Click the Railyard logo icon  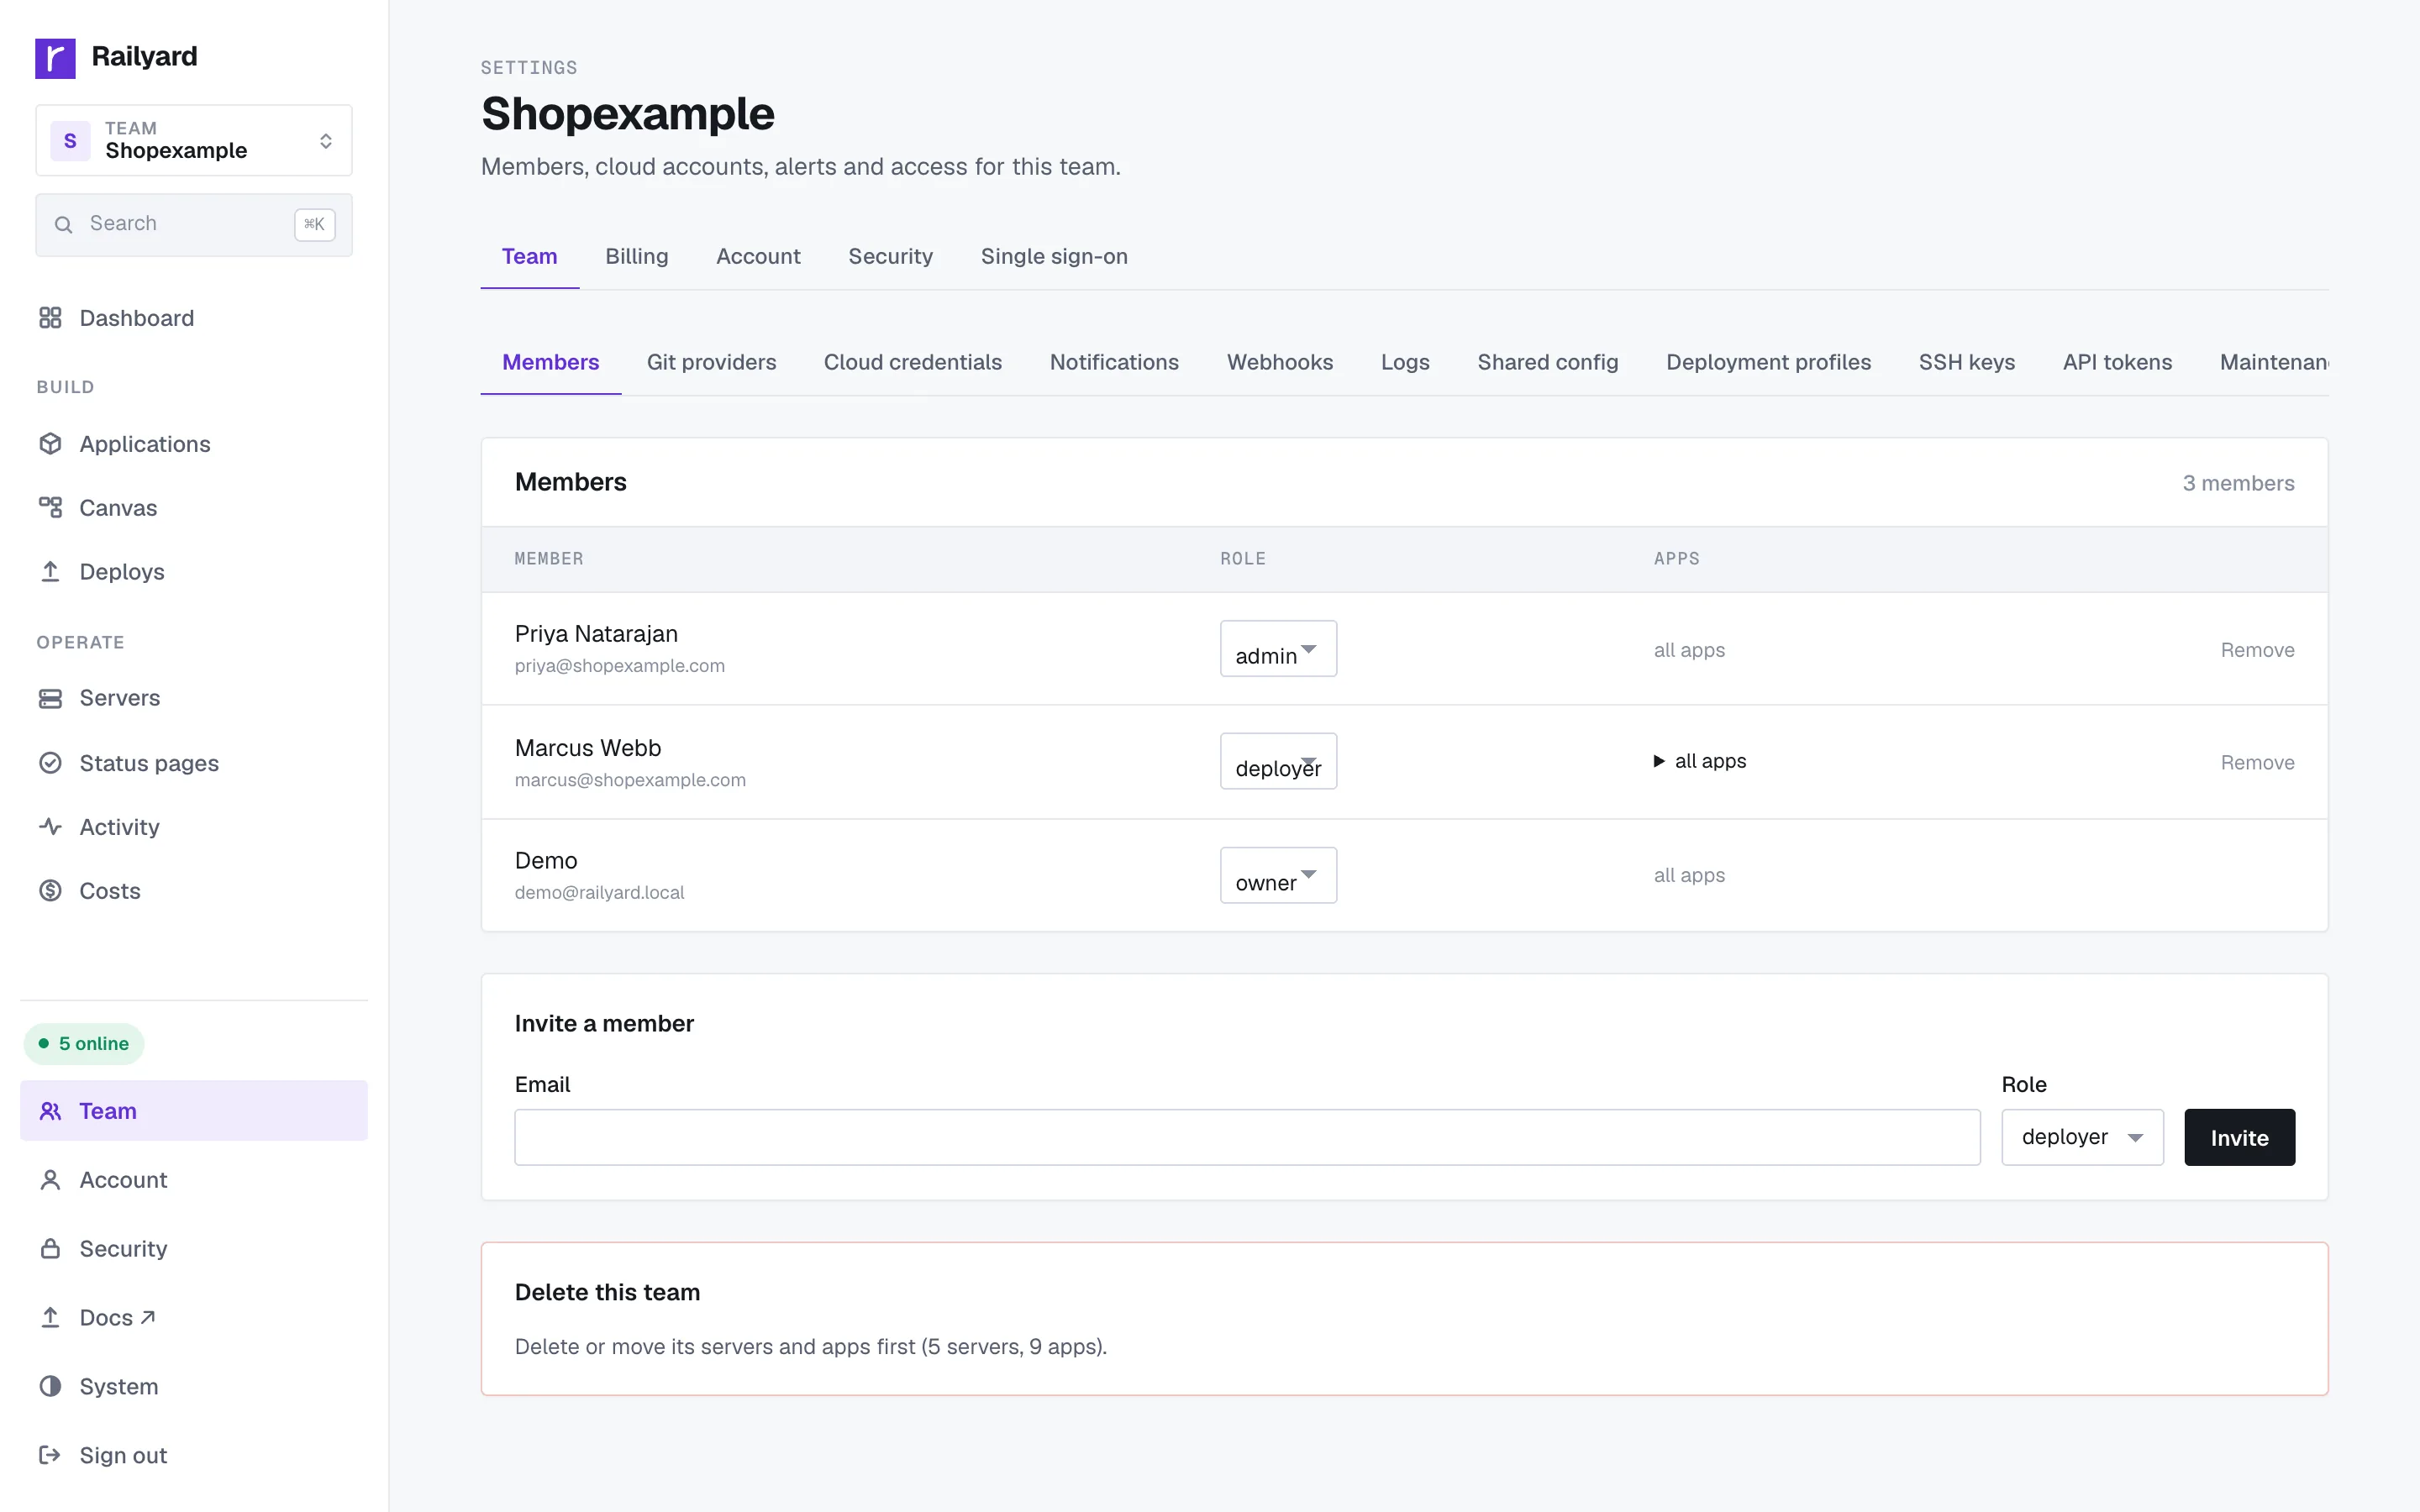(x=55, y=57)
